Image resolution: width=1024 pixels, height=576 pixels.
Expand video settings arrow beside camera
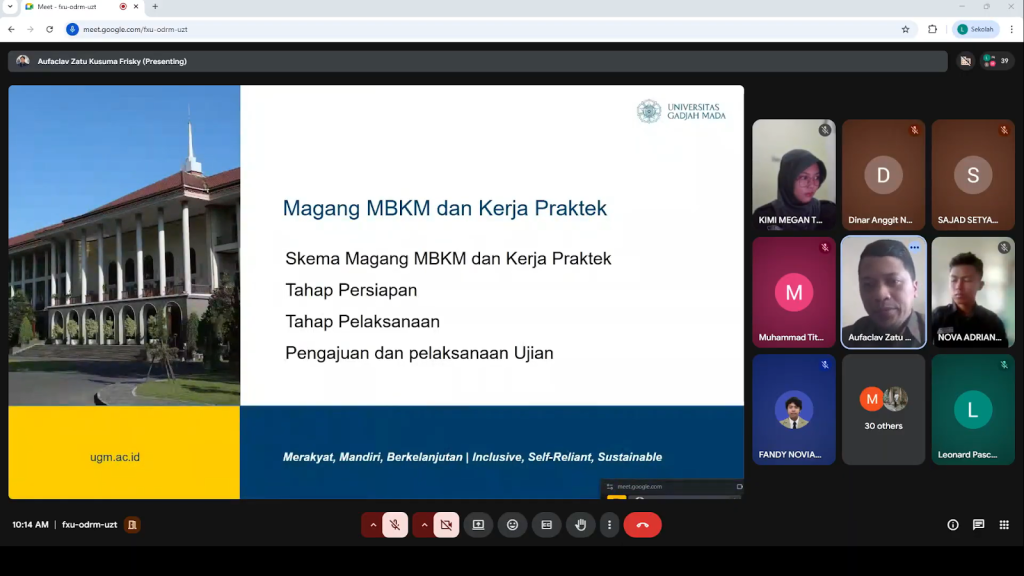coord(424,525)
